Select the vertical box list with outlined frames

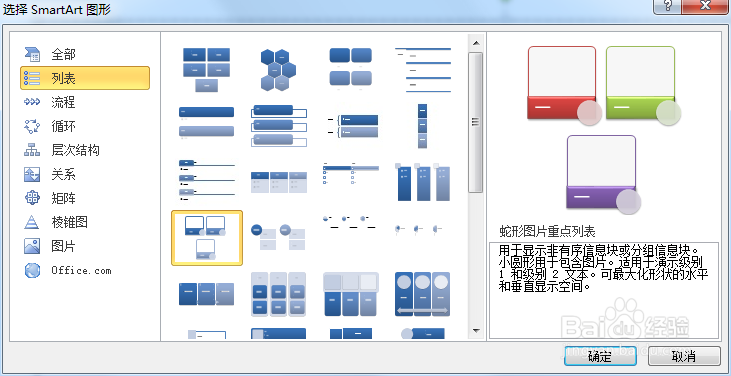pyautogui.click(x=279, y=125)
